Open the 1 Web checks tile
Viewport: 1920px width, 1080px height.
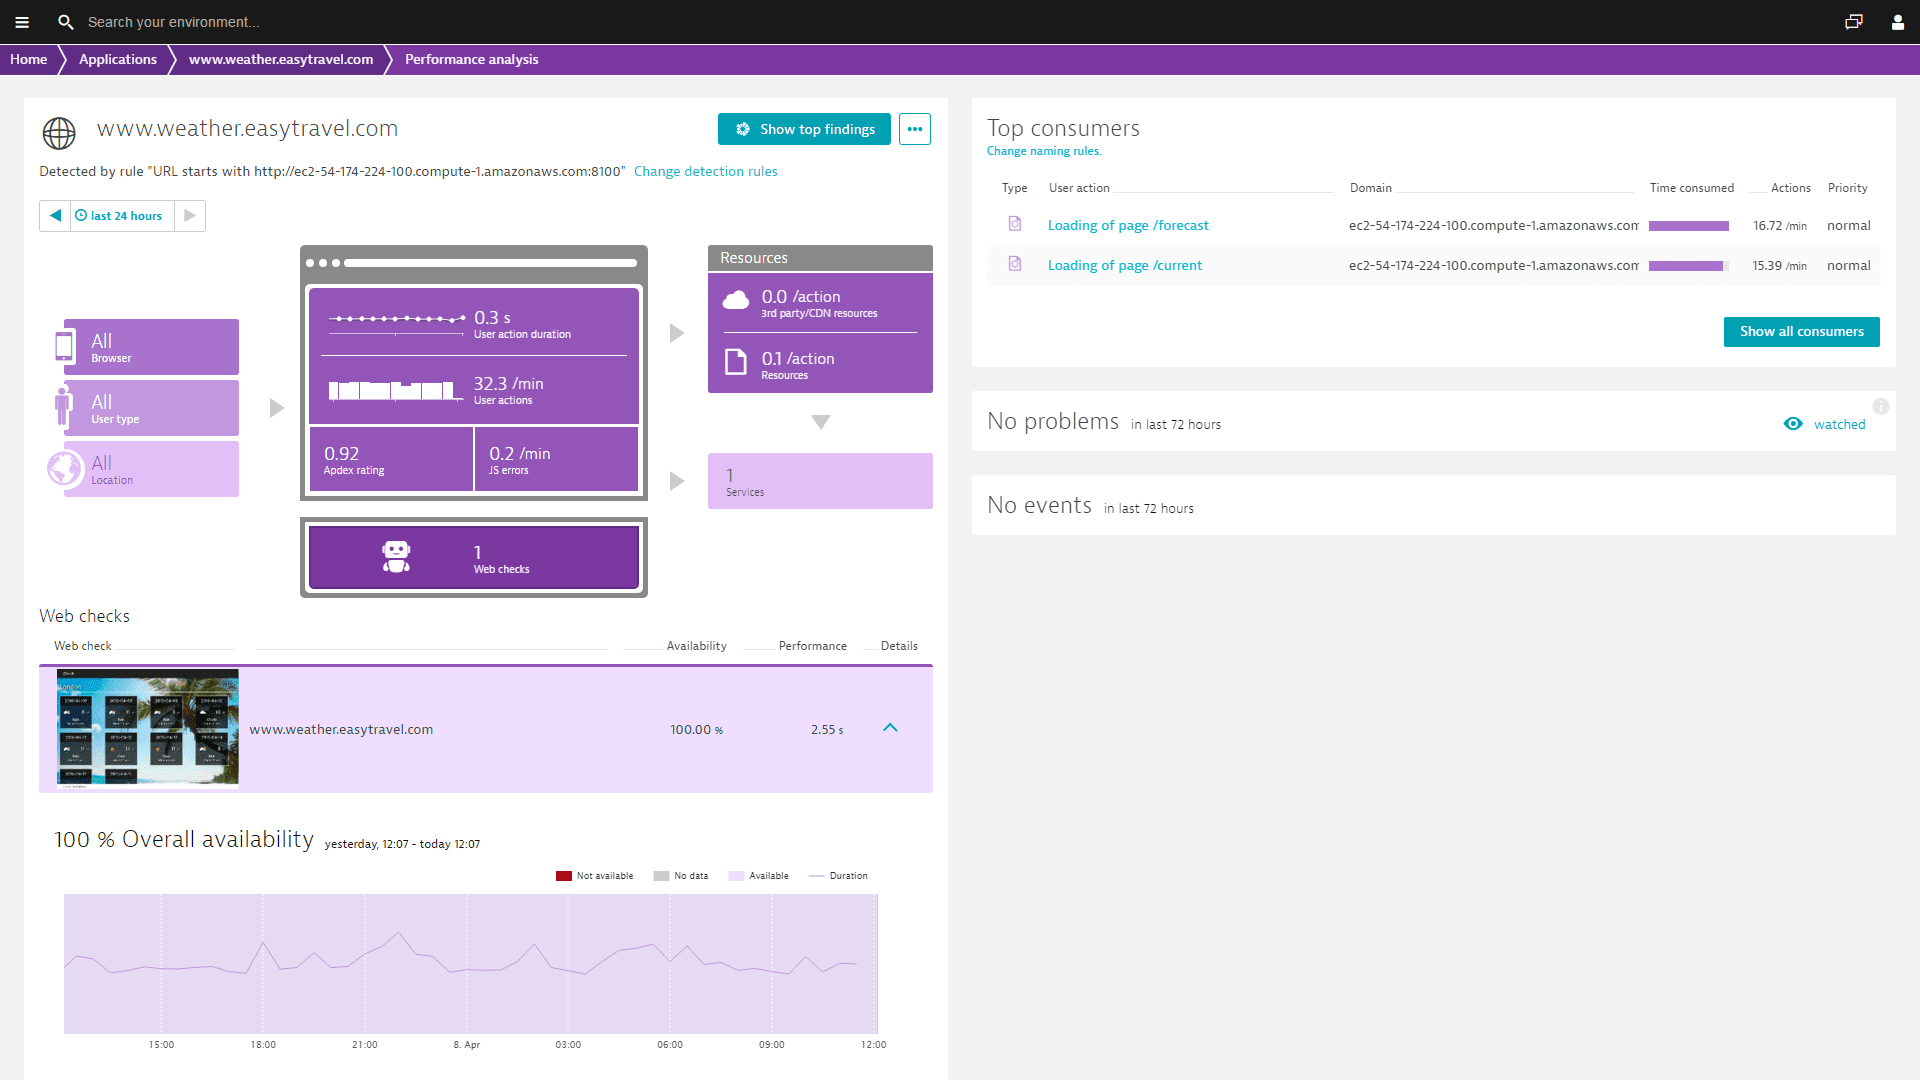[474, 558]
